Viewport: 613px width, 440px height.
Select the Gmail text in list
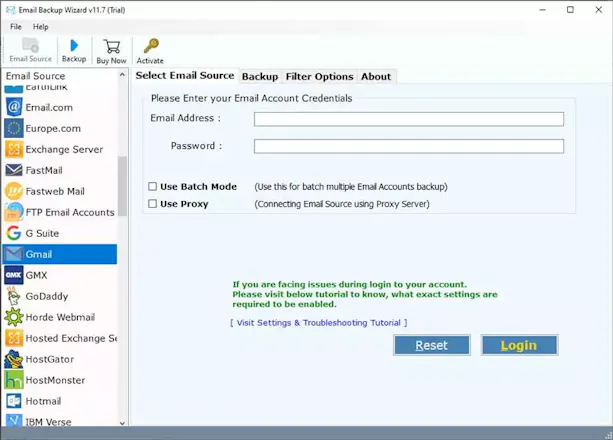click(x=39, y=255)
